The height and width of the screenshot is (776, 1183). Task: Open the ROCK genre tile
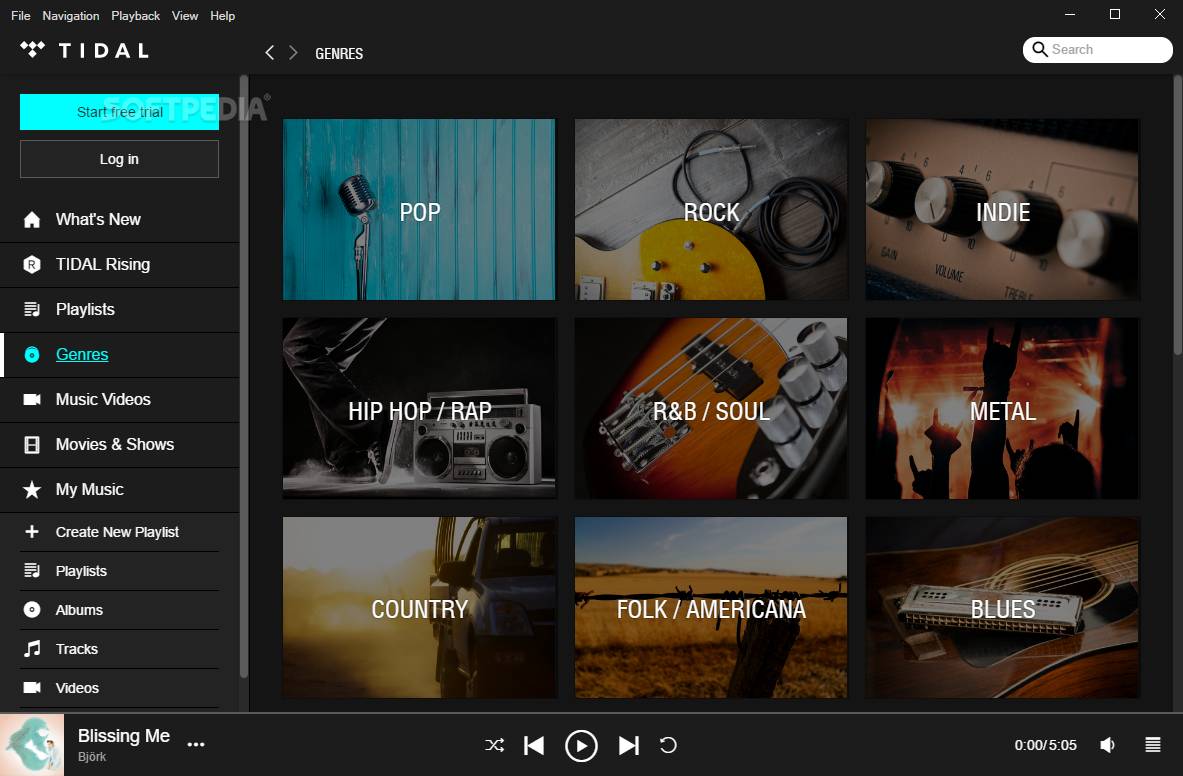(711, 209)
